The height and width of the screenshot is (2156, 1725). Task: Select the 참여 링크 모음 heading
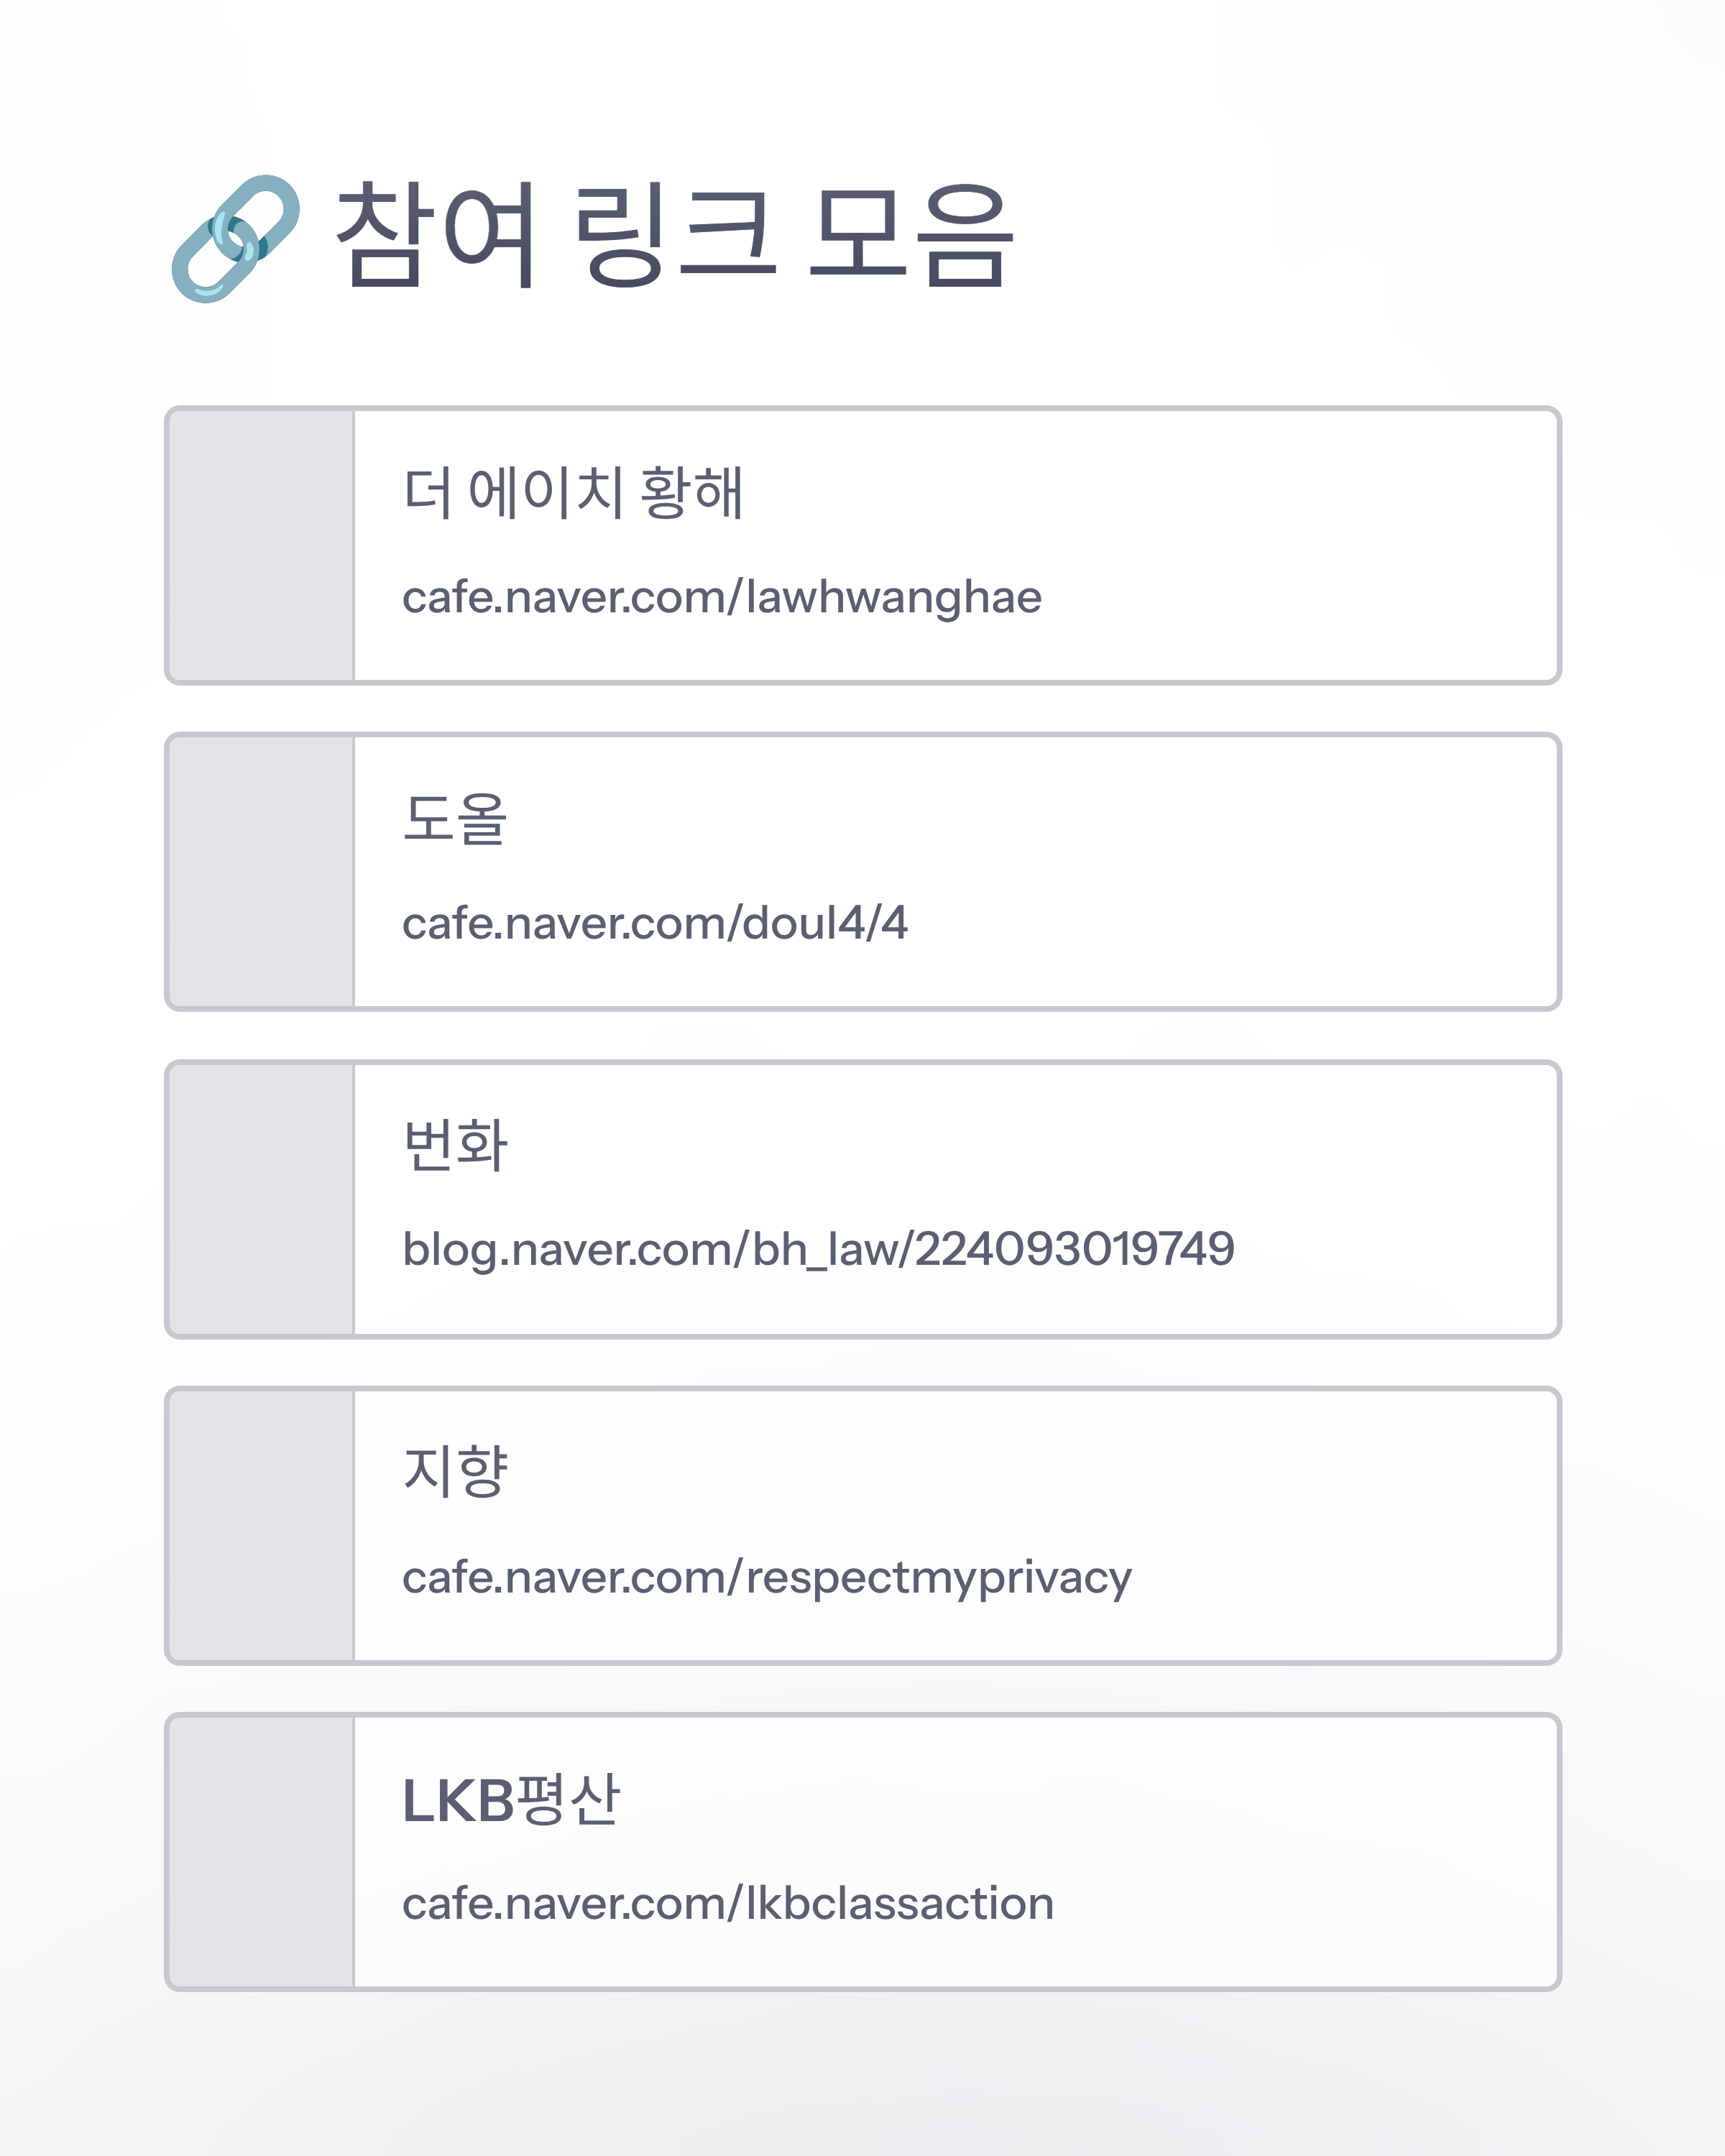(x=675, y=236)
